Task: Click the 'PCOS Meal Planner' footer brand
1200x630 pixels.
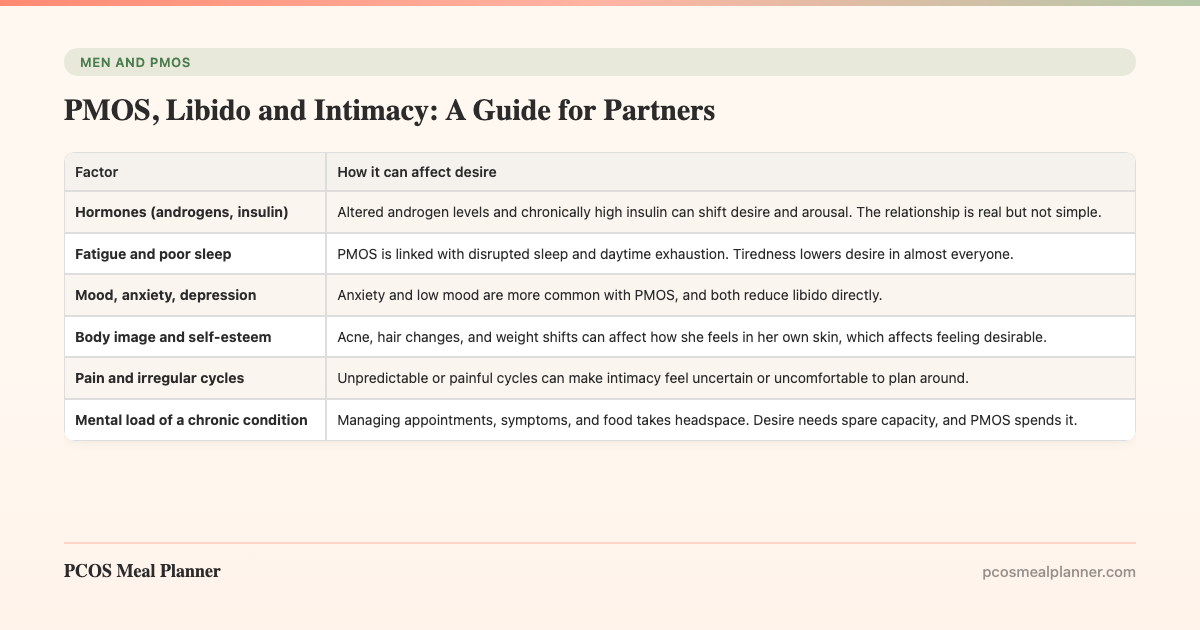Action: pyautogui.click(x=142, y=571)
